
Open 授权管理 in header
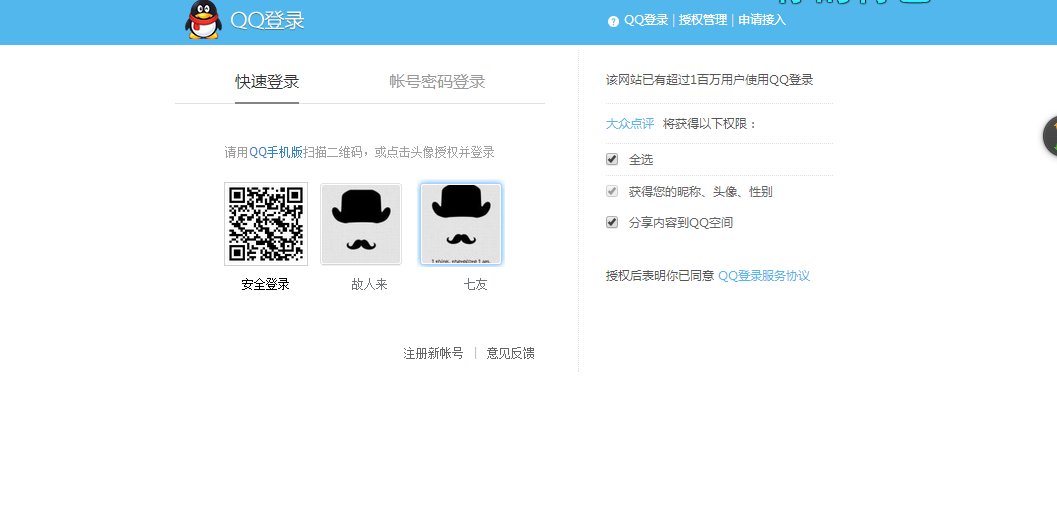[x=702, y=20]
